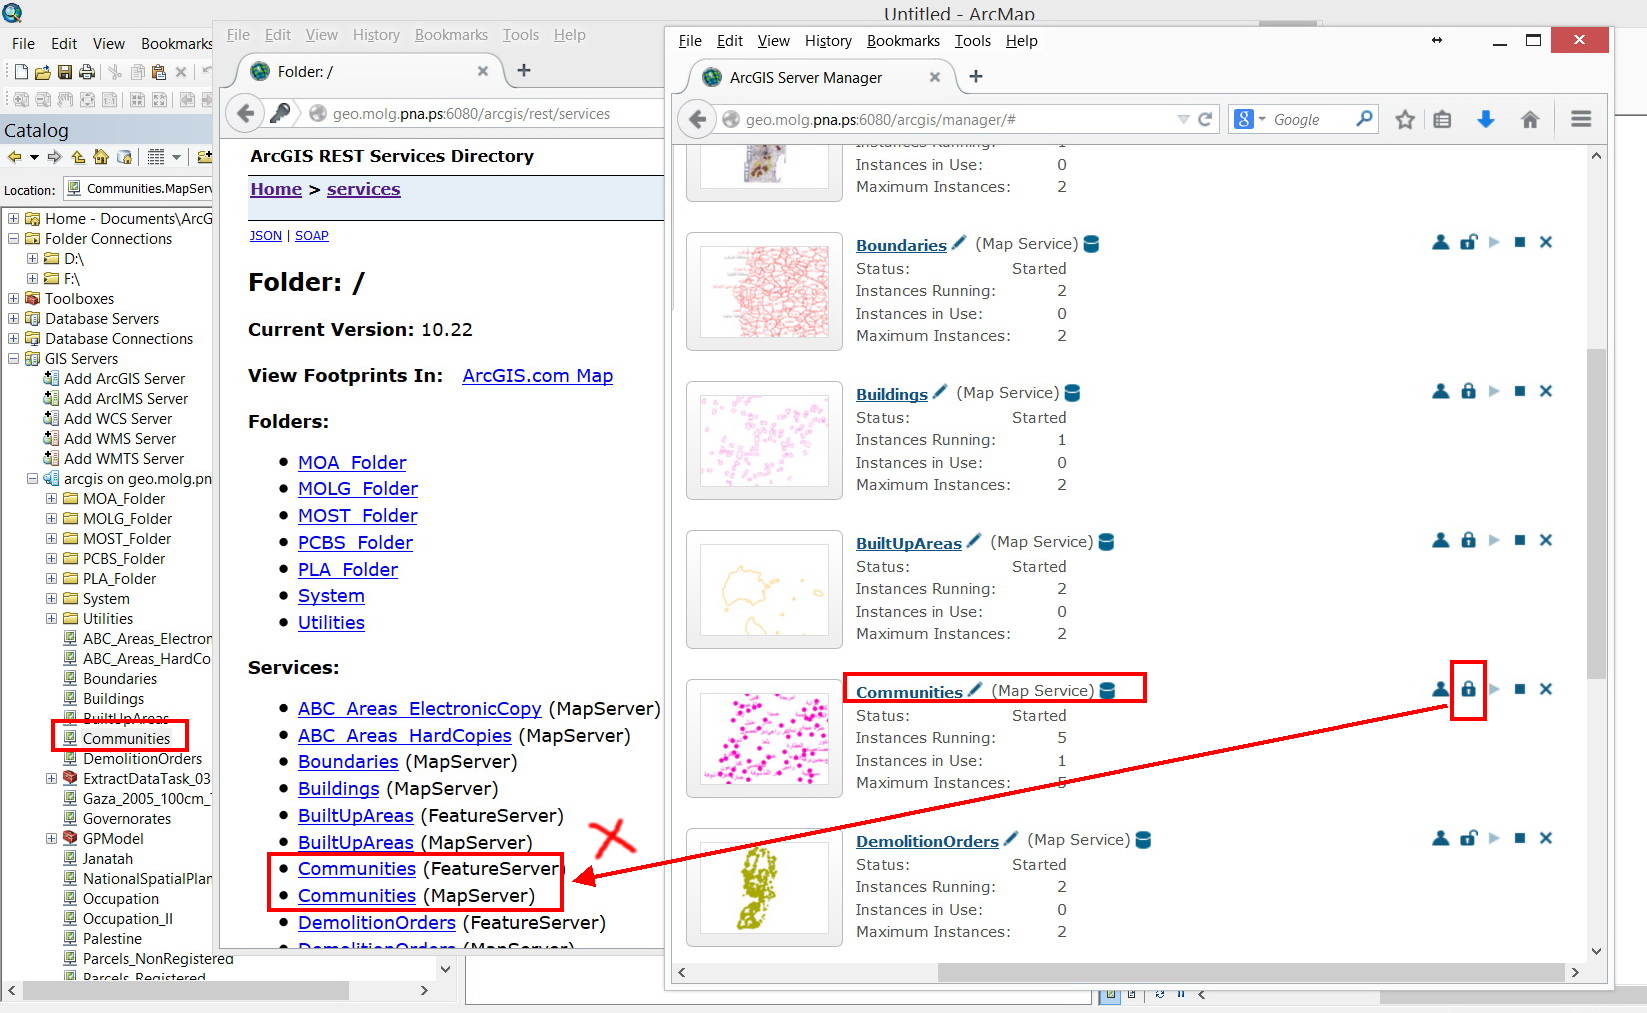Open Firefox downloads arrow

click(x=1486, y=119)
